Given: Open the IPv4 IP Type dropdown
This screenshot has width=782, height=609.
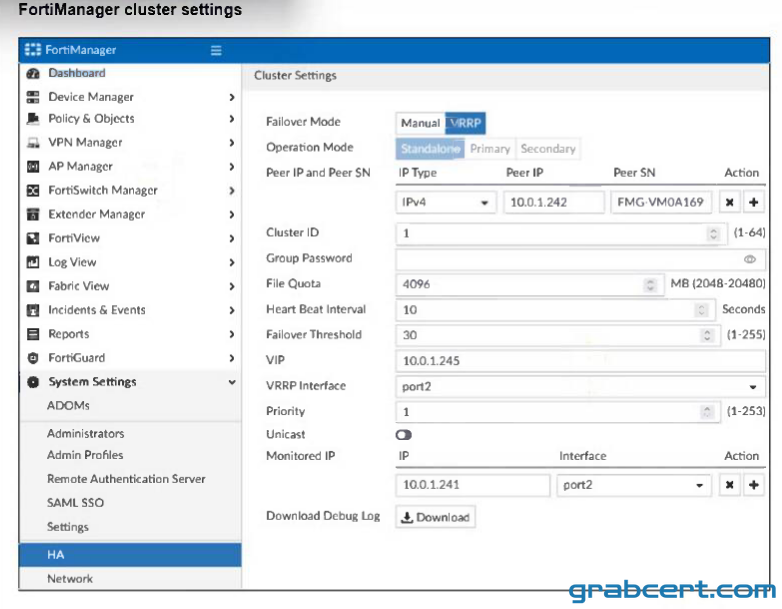Looking at the screenshot, I should pos(446,203).
